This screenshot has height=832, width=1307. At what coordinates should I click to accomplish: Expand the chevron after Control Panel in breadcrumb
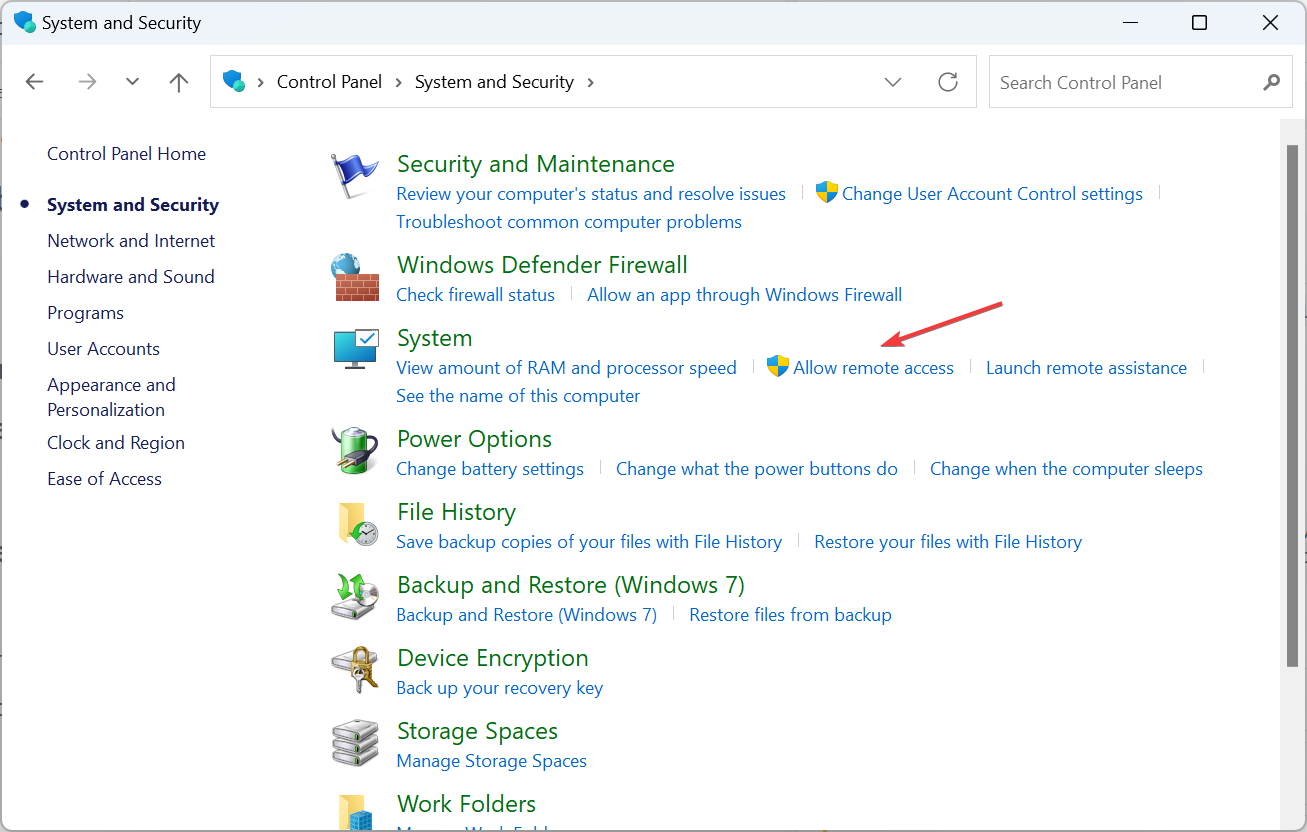point(398,82)
